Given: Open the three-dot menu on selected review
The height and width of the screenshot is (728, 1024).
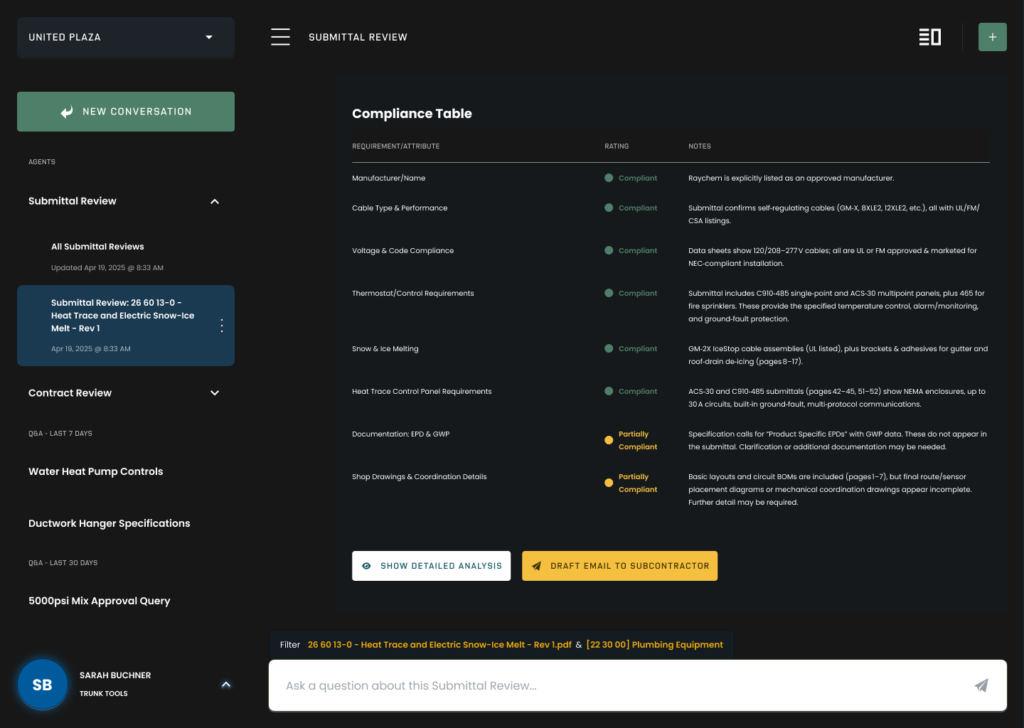Looking at the screenshot, I should (x=222, y=326).
